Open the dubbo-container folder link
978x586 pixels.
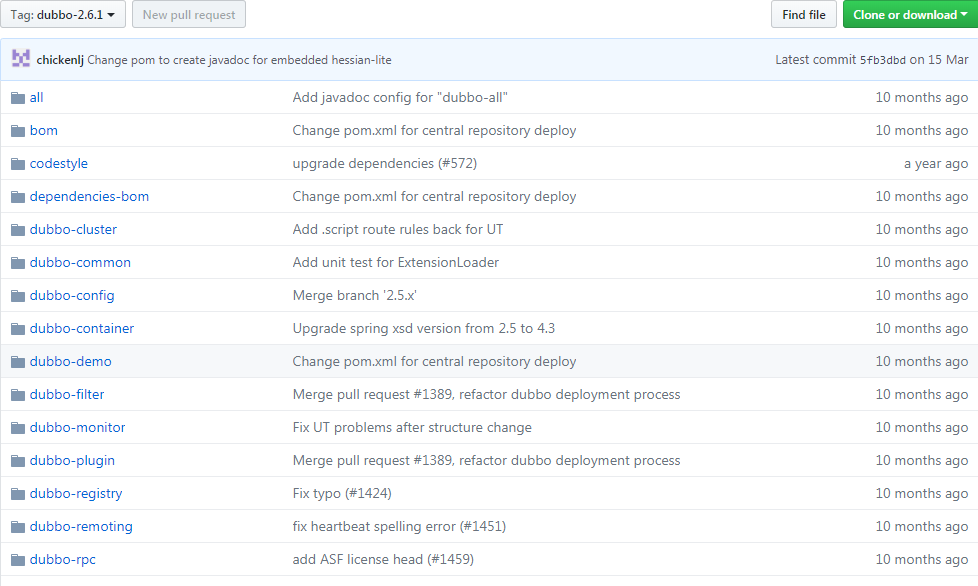[82, 329]
